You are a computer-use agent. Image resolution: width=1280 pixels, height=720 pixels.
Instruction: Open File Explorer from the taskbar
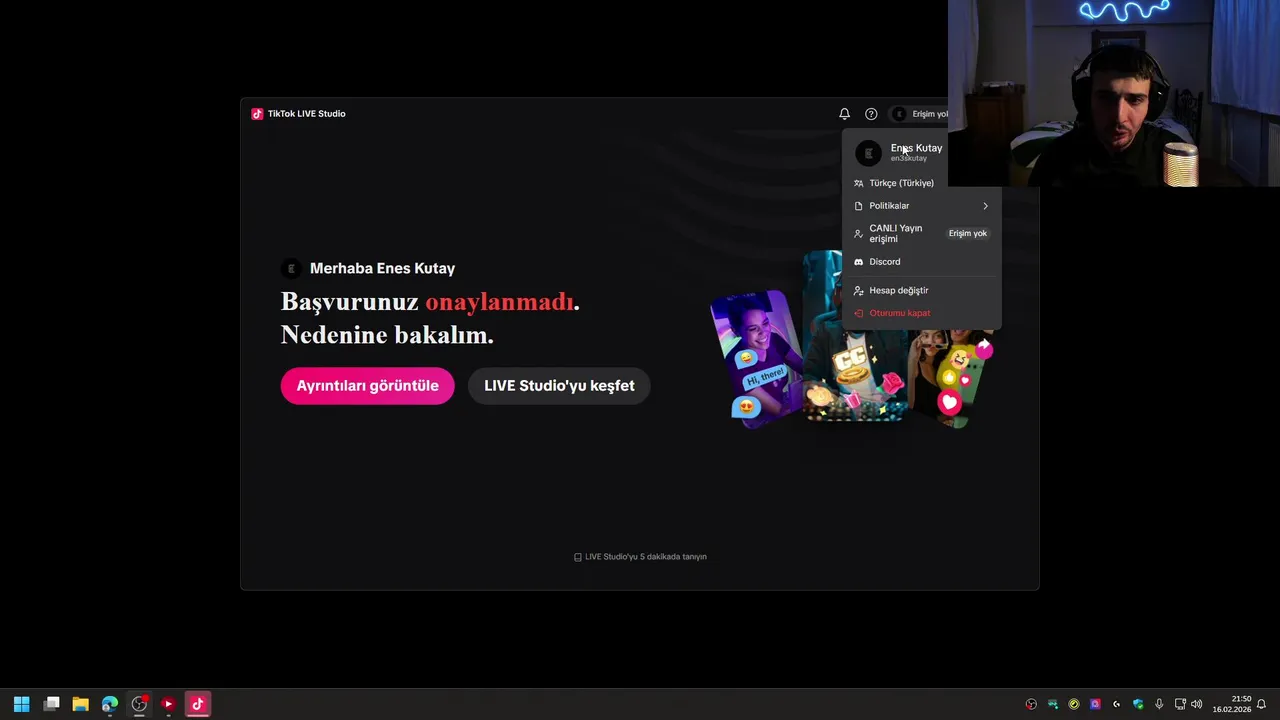tap(80, 704)
